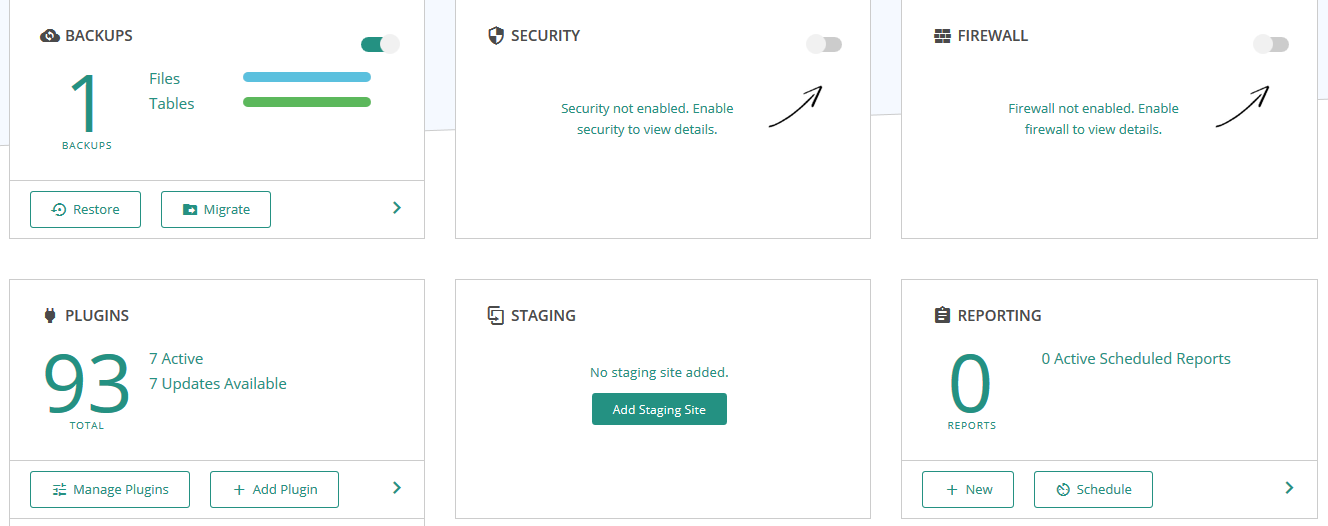Open Reporting details via chevron arrow
1328x526 pixels.
pos(1289,488)
